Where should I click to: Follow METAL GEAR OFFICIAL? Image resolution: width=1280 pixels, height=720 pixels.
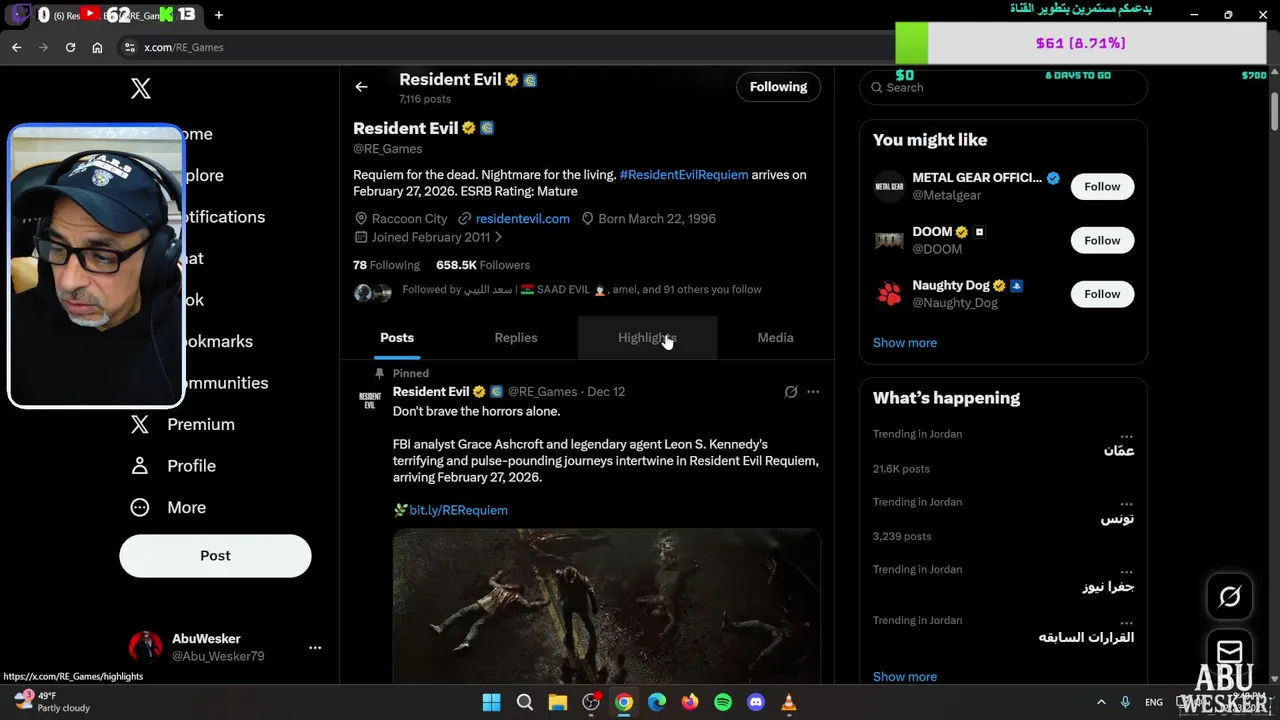click(x=1102, y=186)
